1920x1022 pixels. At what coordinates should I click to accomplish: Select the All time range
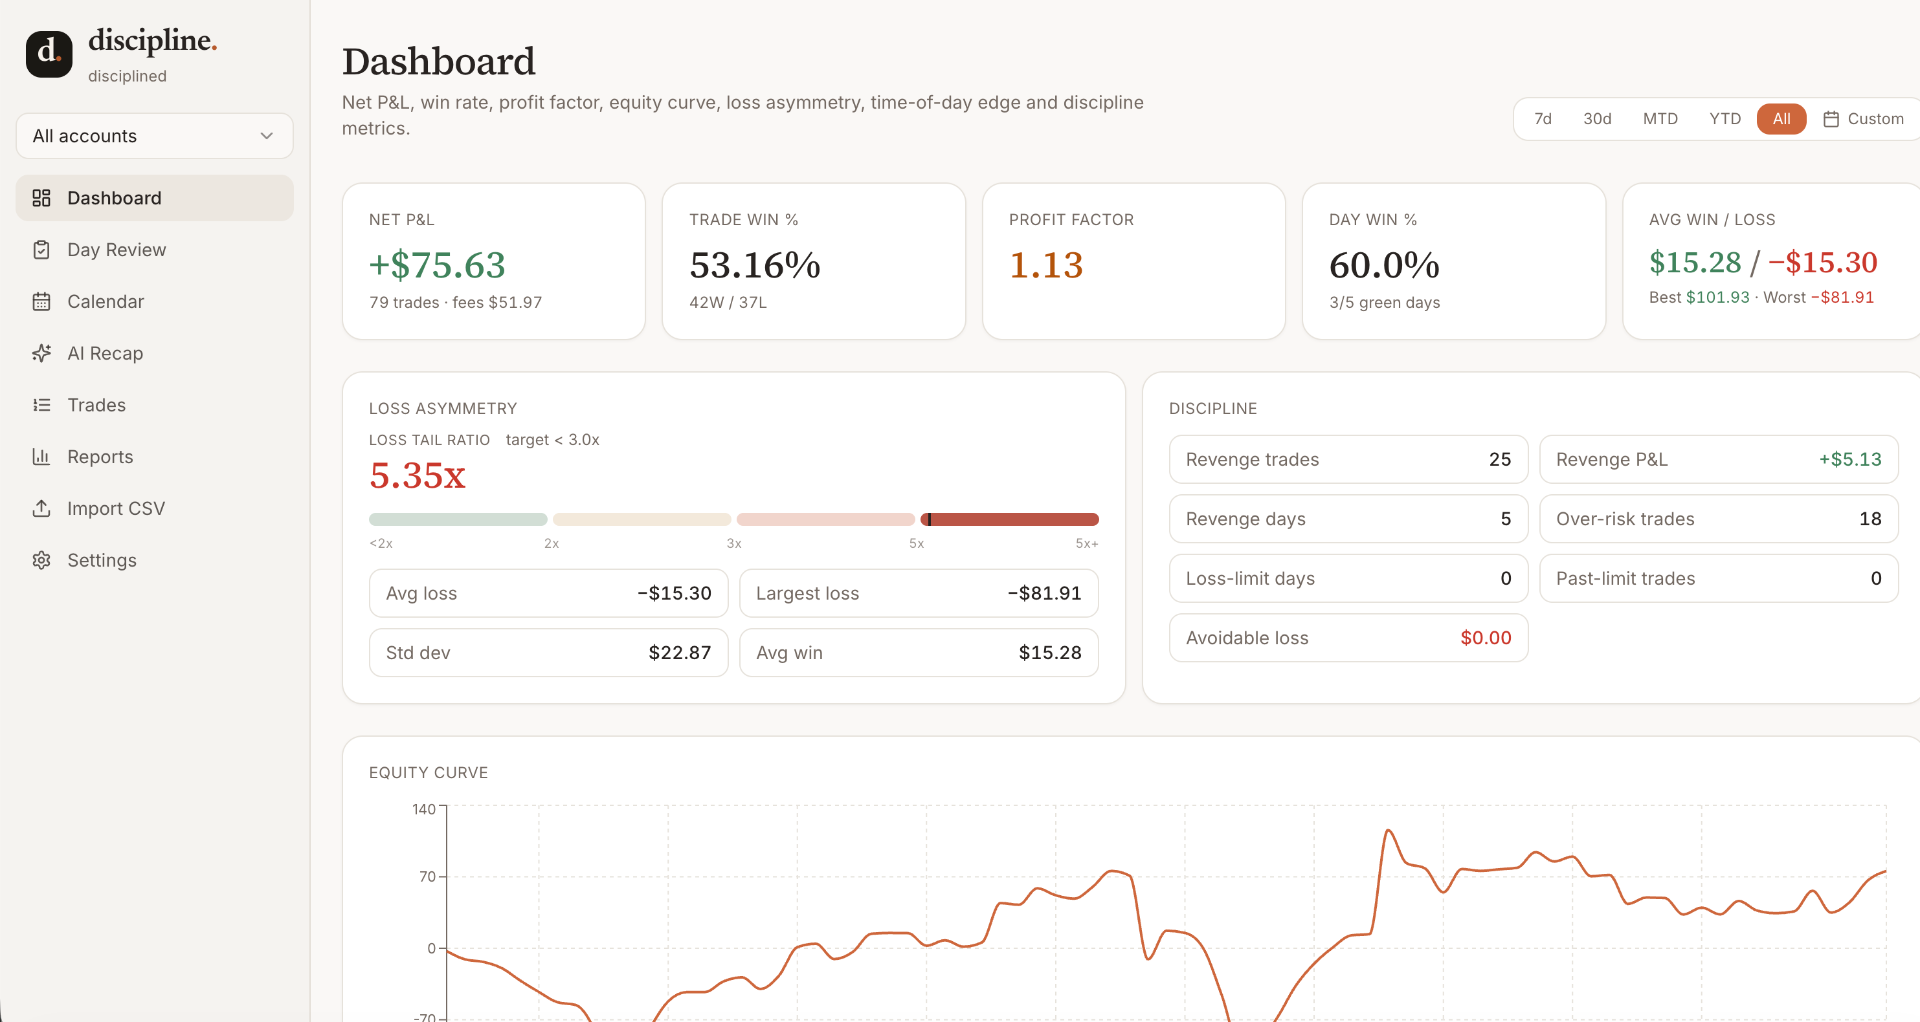[x=1781, y=119]
